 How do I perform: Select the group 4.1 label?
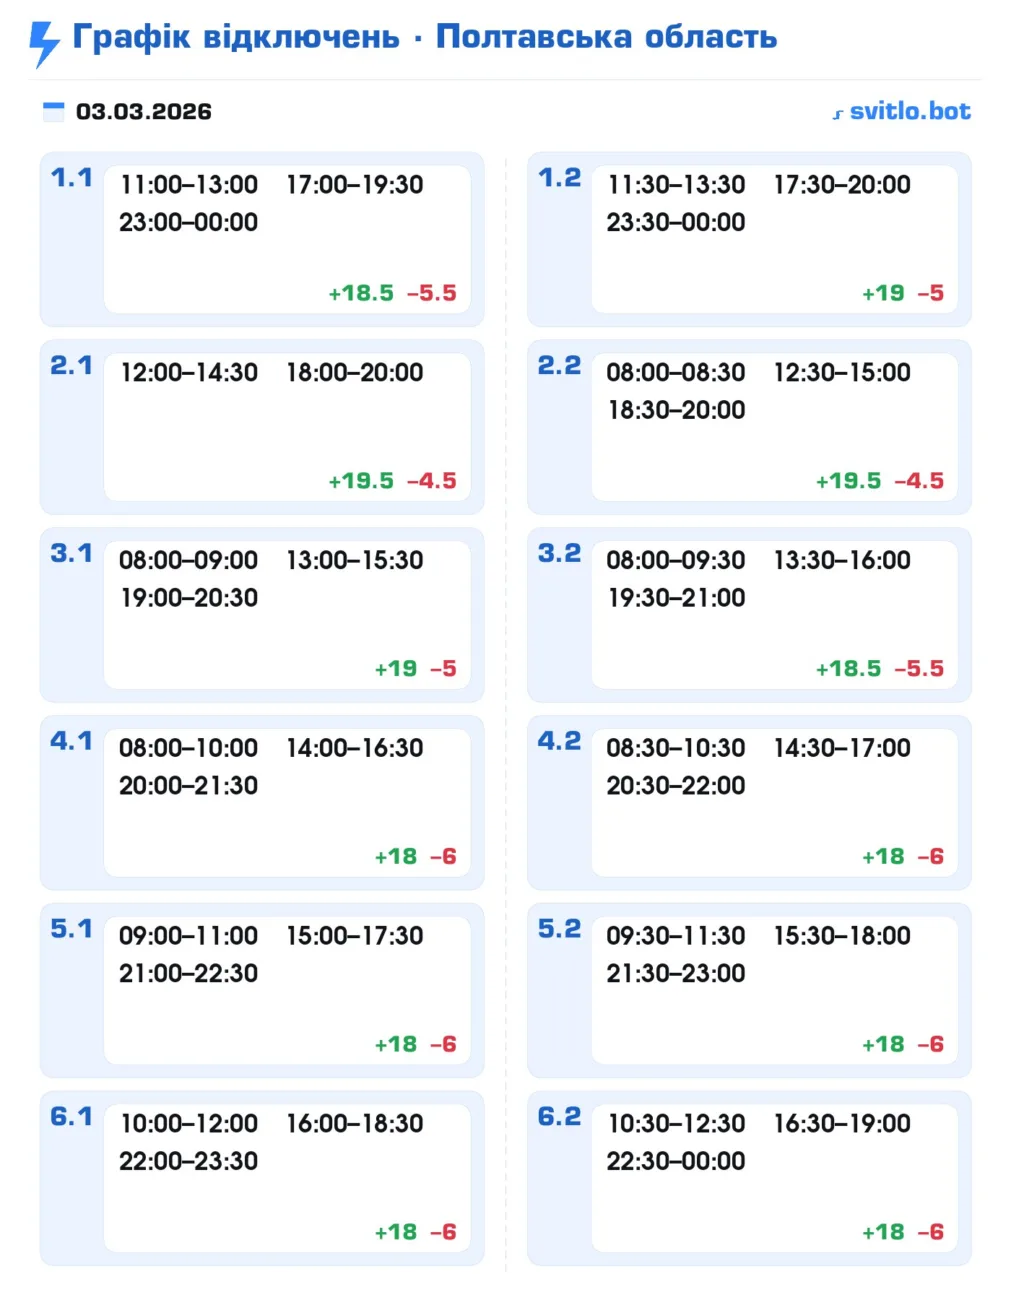click(71, 741)
